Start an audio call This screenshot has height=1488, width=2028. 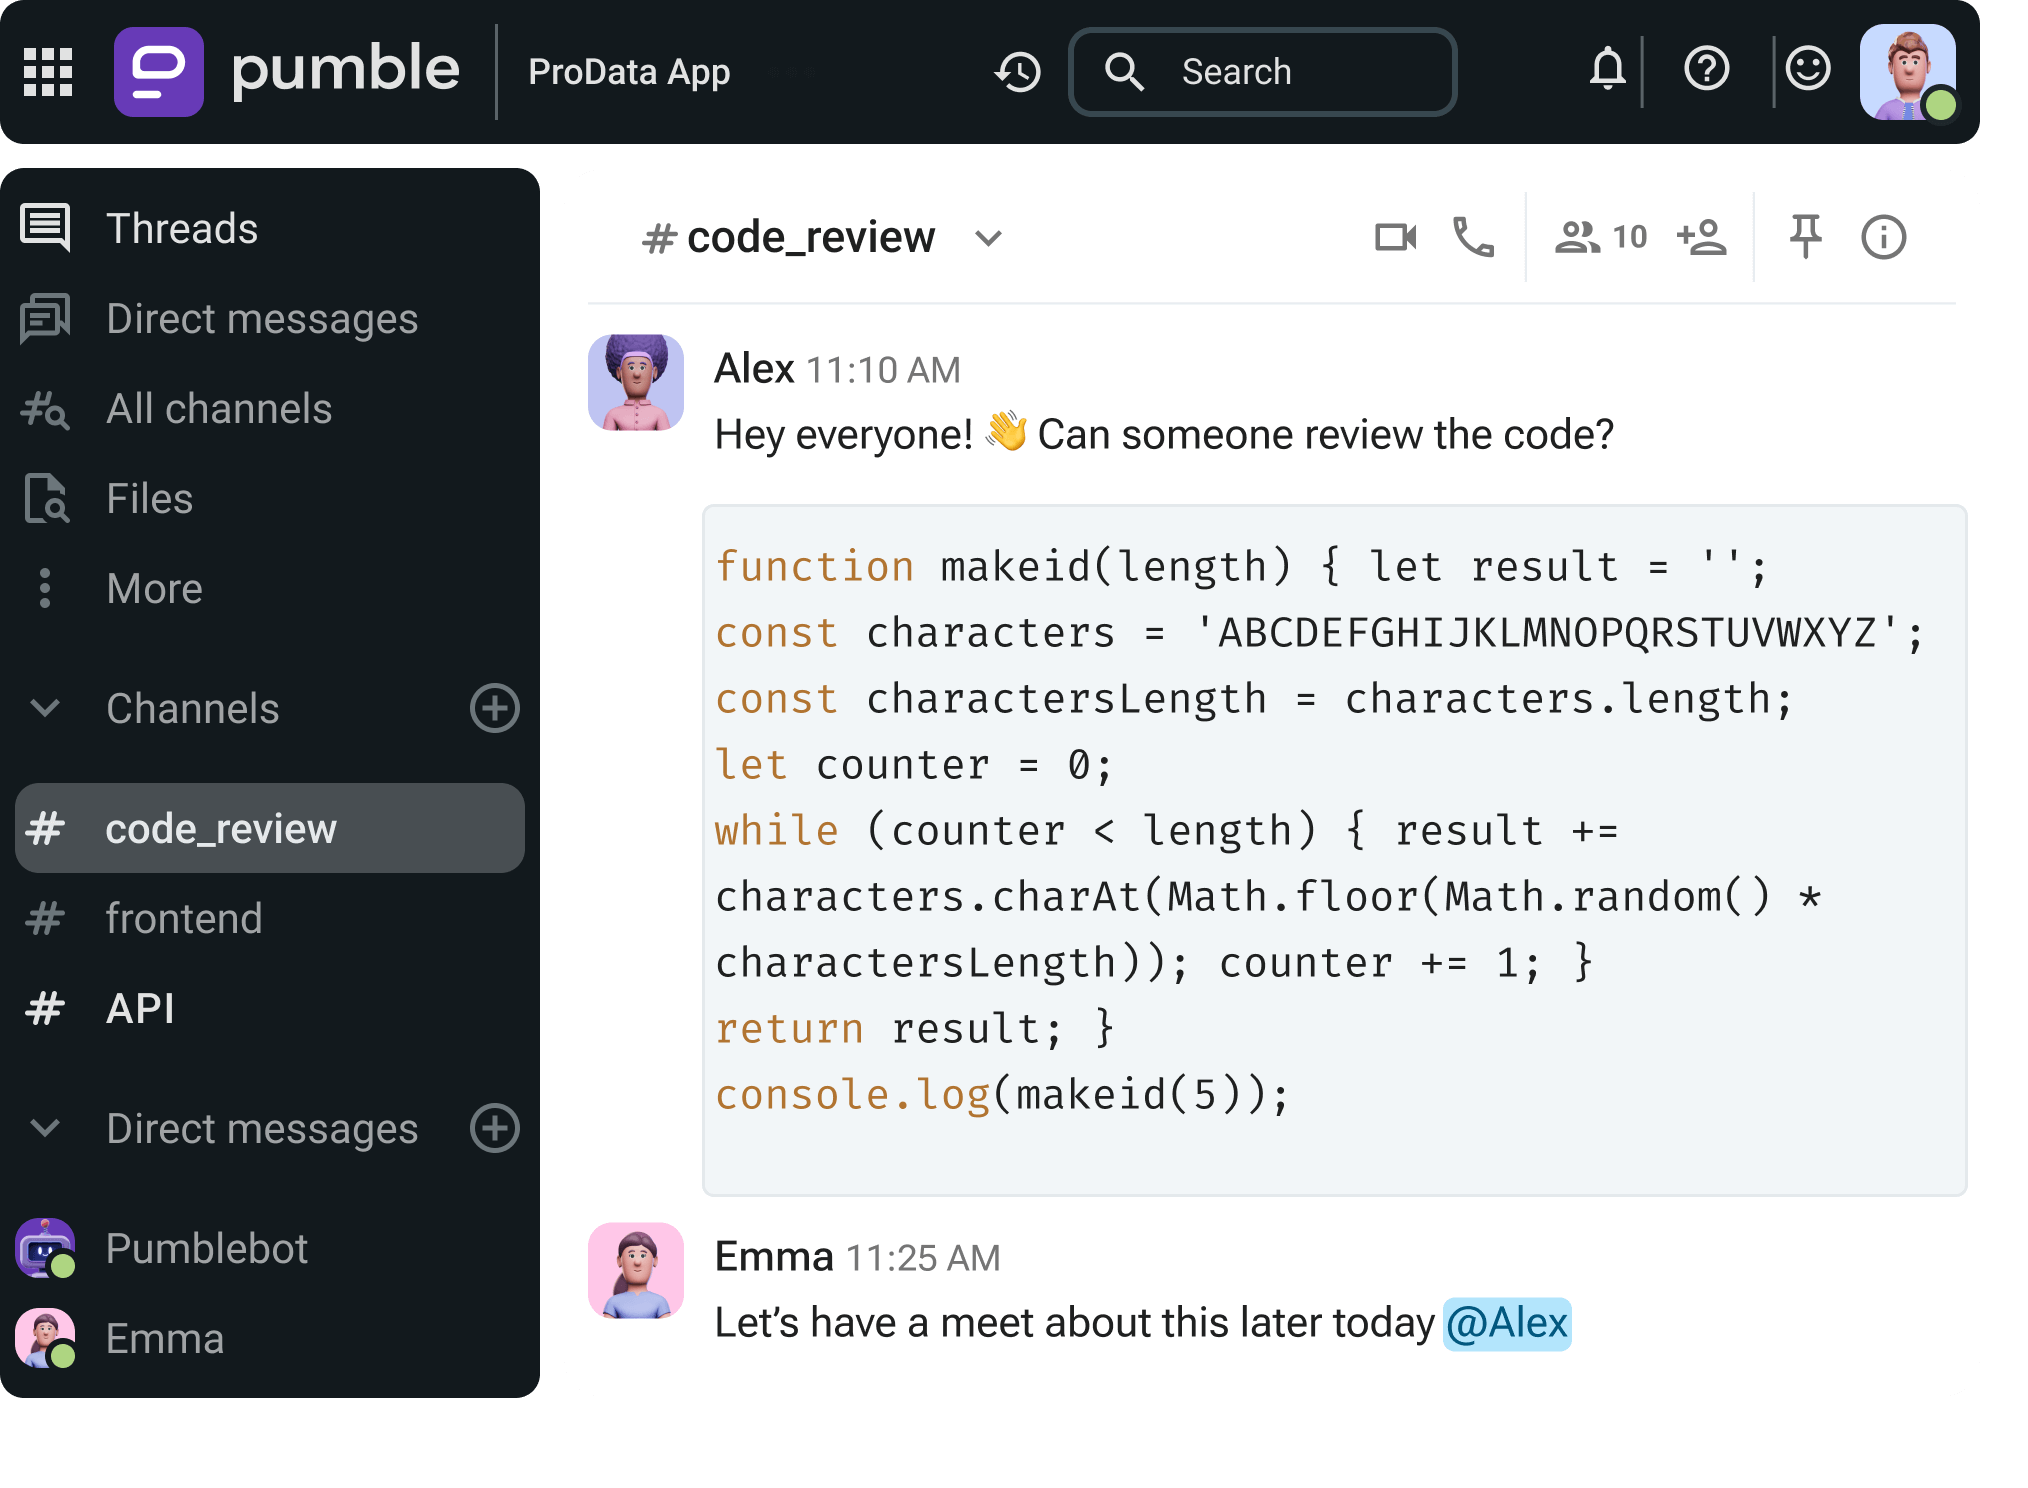(1473, 237)
